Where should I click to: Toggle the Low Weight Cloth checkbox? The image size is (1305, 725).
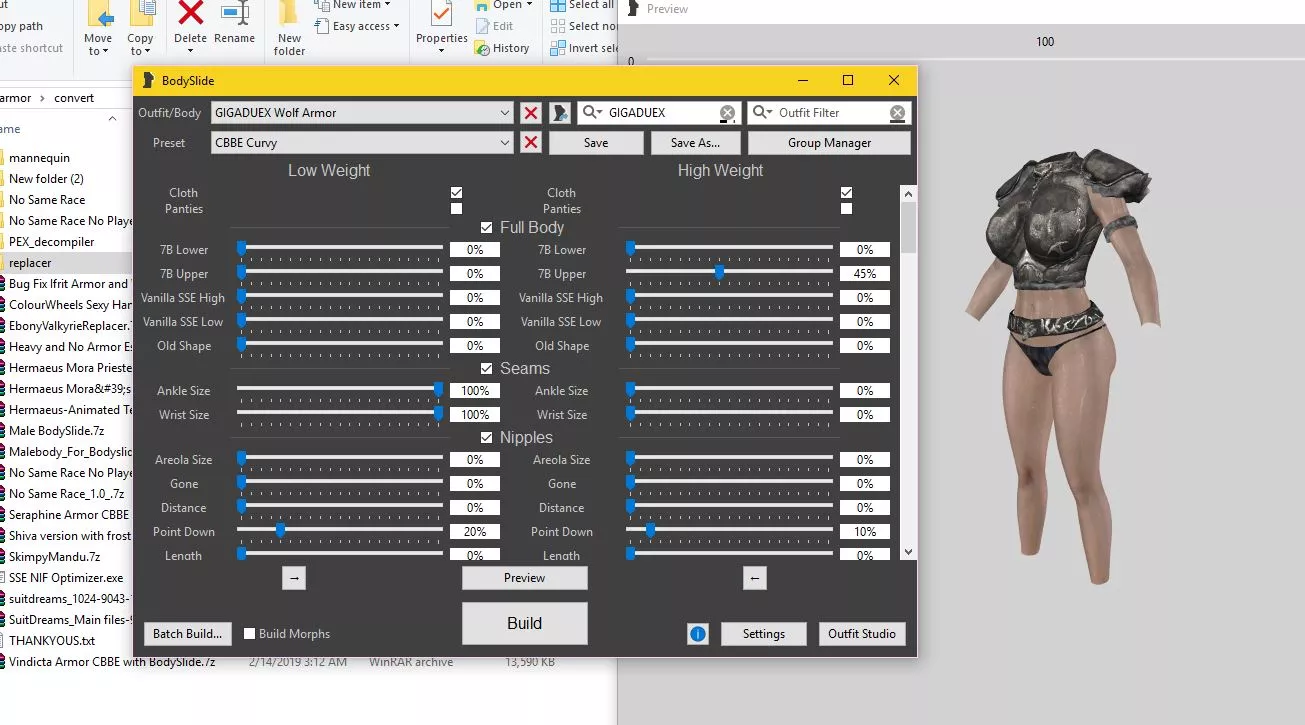(457, 193)
